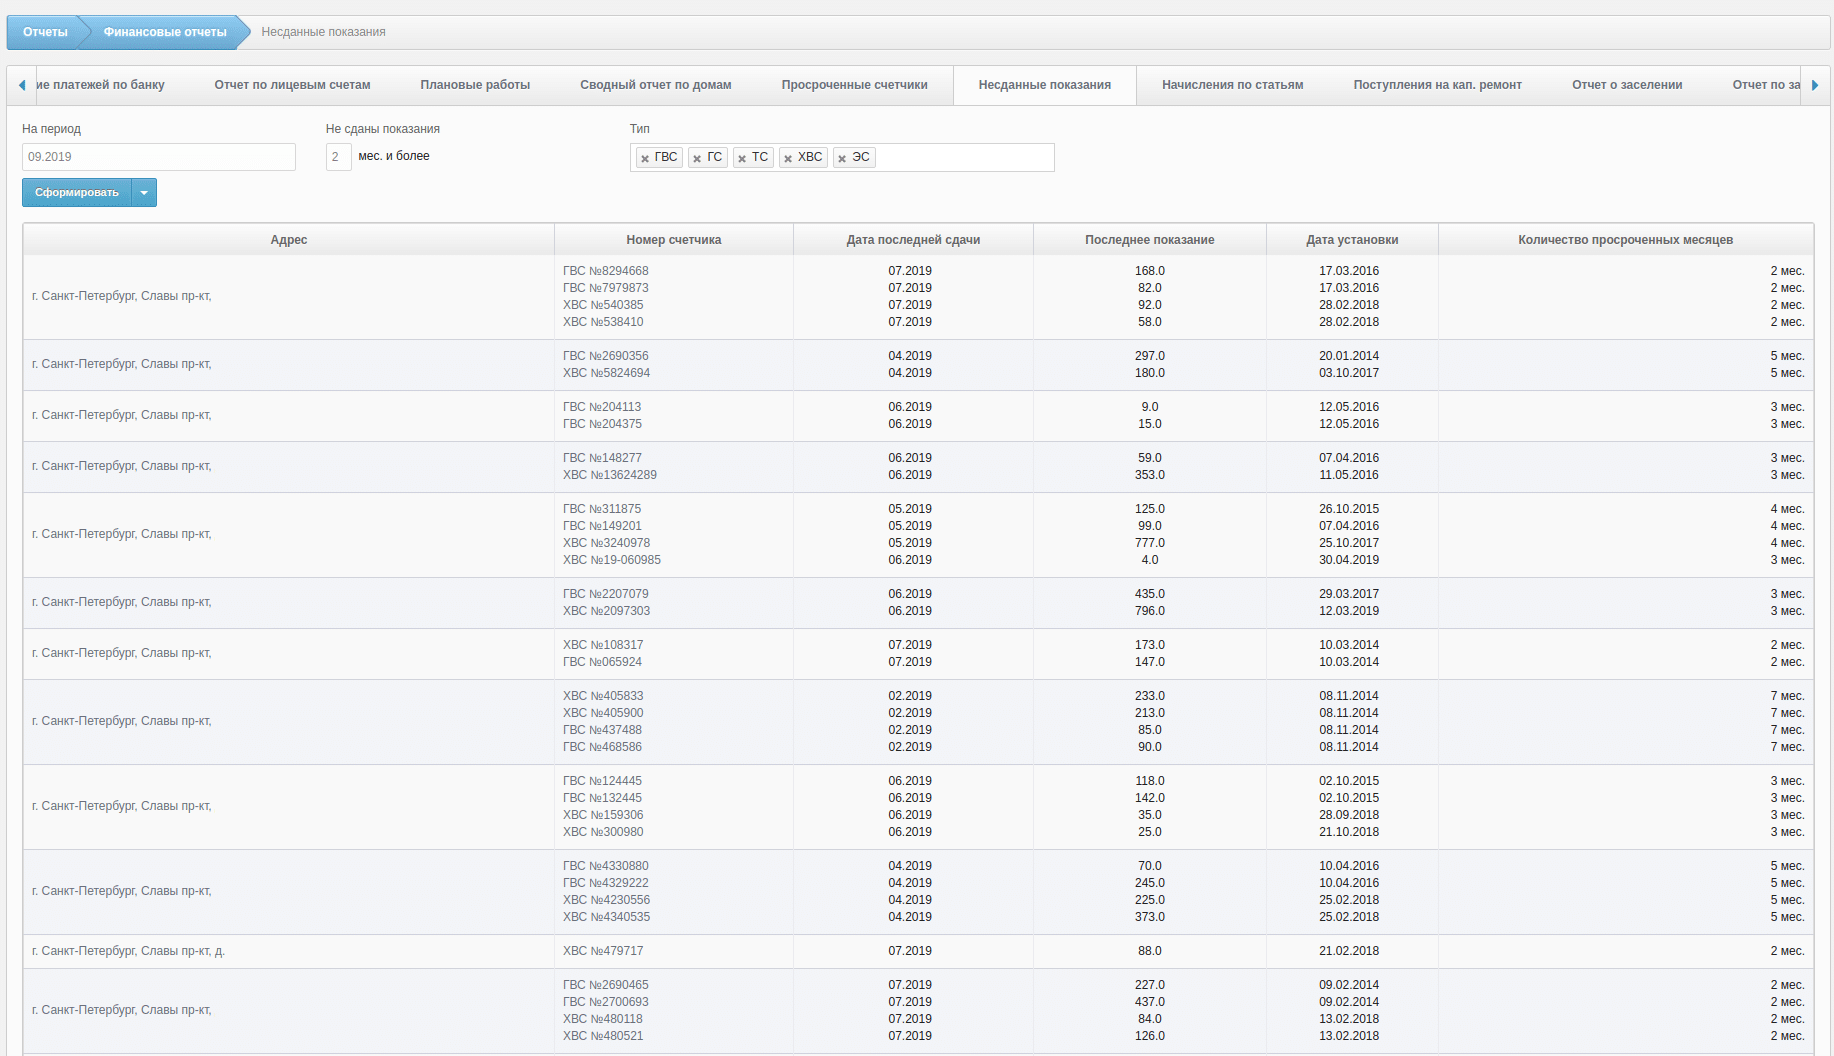Remove the ГС type tag
1834x1056 pixels.
697,158
